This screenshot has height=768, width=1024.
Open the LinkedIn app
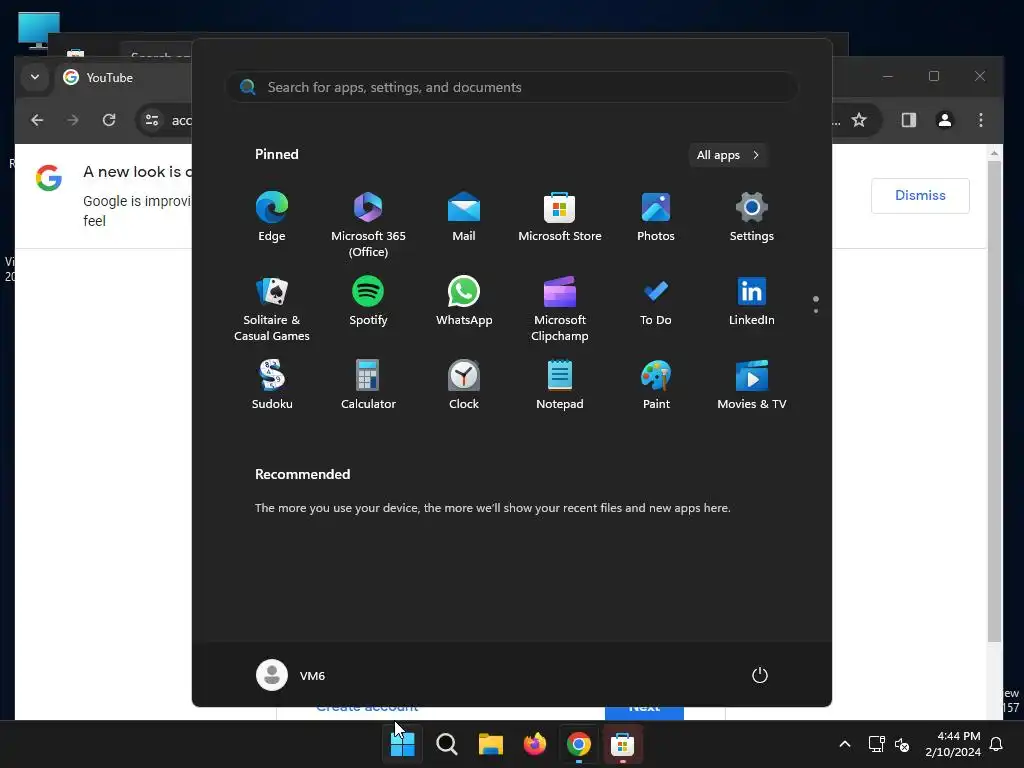pyautogui.click(x=752, y=301)
